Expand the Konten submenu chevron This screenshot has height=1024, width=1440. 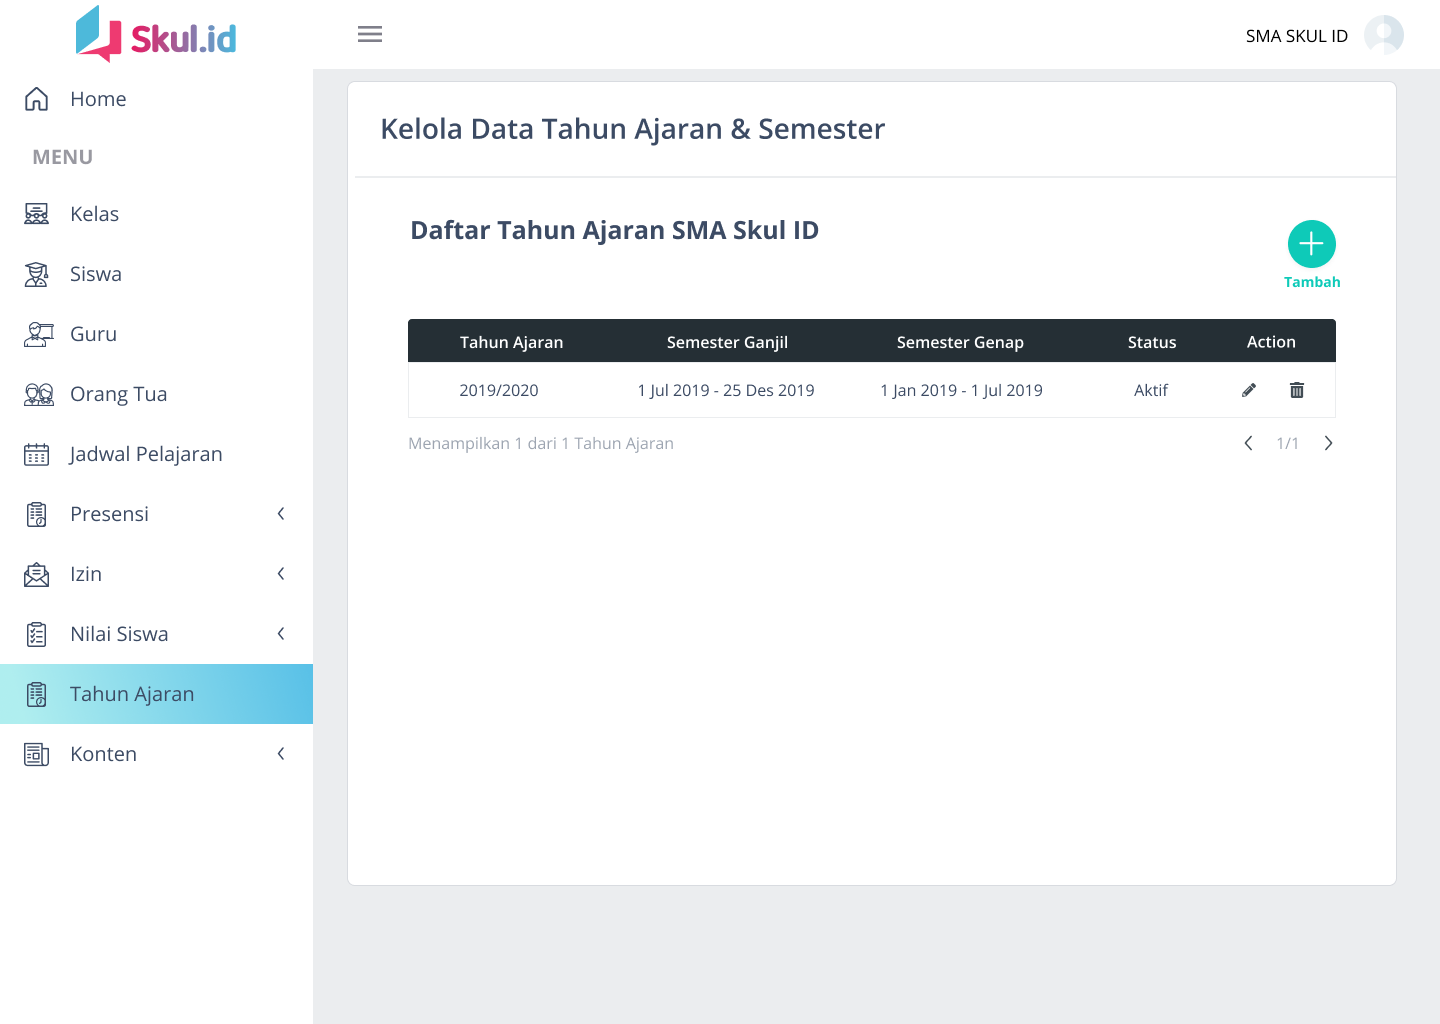tap(281, 754)
